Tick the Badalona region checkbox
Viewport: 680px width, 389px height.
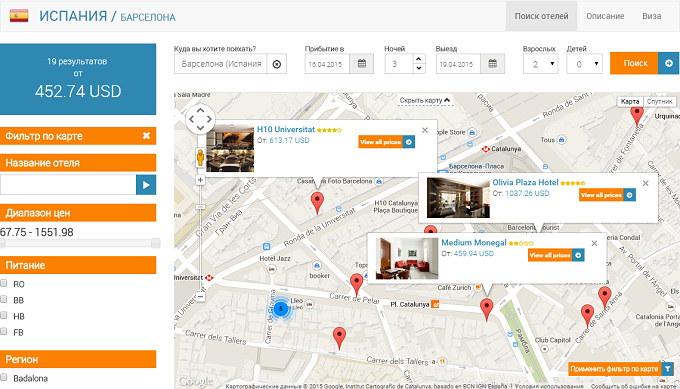pos(4,377)
